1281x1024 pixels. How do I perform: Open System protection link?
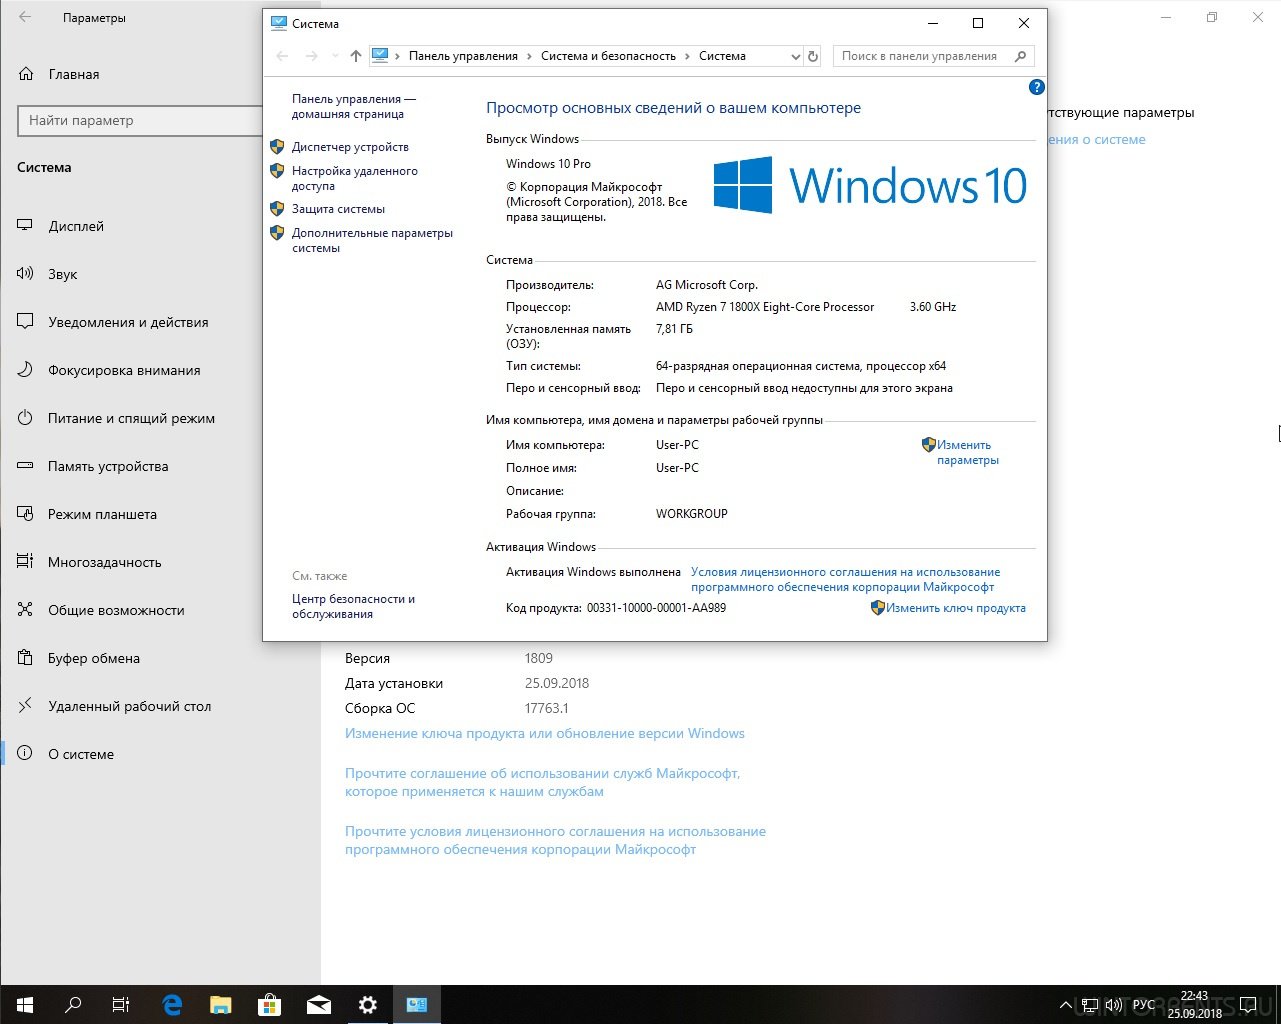point(338,209)
